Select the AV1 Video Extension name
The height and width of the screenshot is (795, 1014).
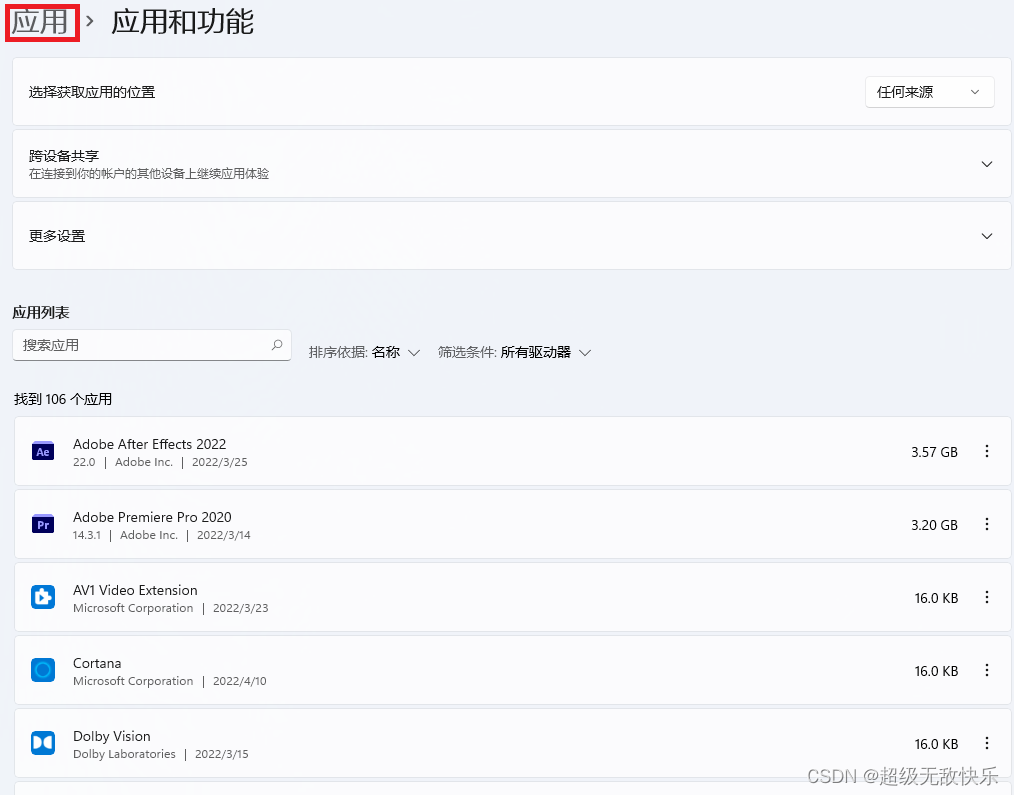click(135, 590)
